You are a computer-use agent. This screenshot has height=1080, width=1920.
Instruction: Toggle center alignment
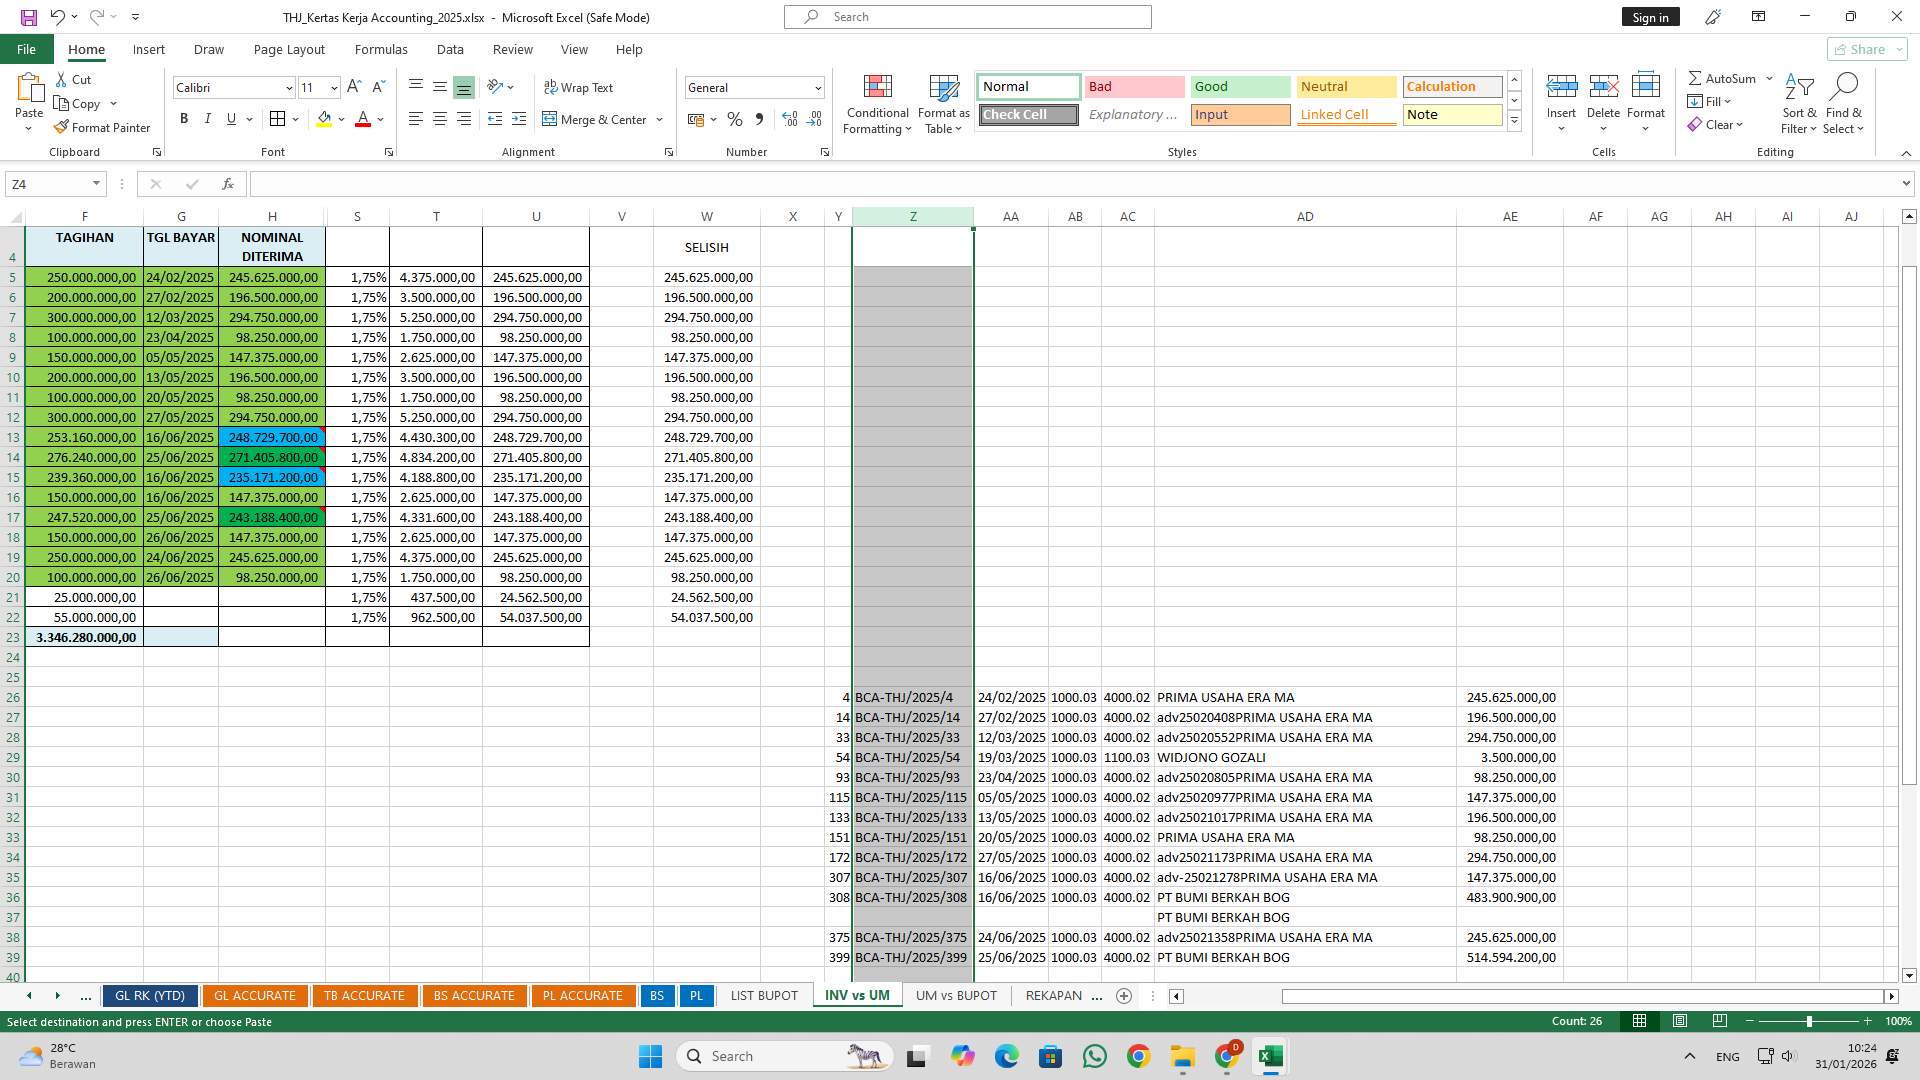(439, 119)
